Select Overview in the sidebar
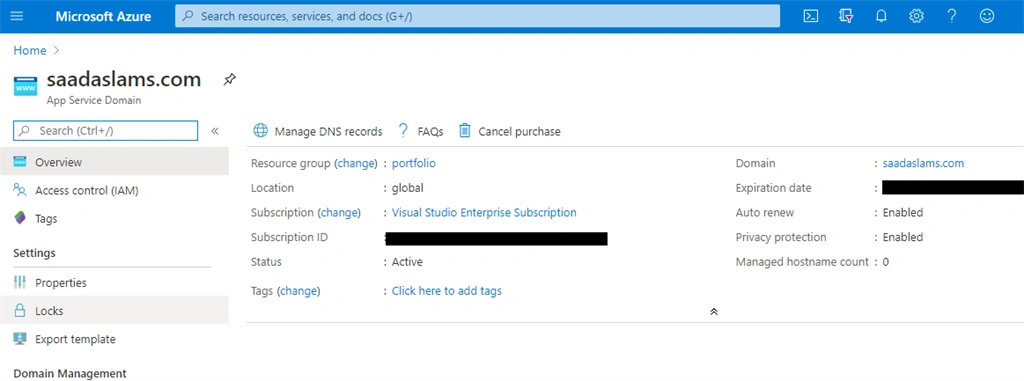The width and height of the screenshot is (1024, 381). (114, 162)
